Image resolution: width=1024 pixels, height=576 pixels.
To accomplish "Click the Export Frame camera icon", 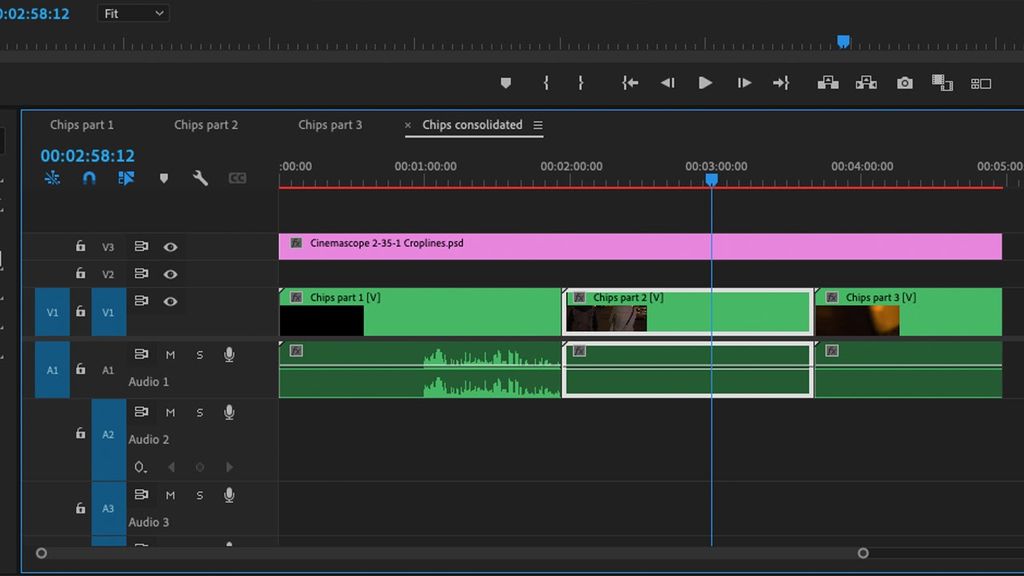I will pyautogui.click(x=904, y=83).
